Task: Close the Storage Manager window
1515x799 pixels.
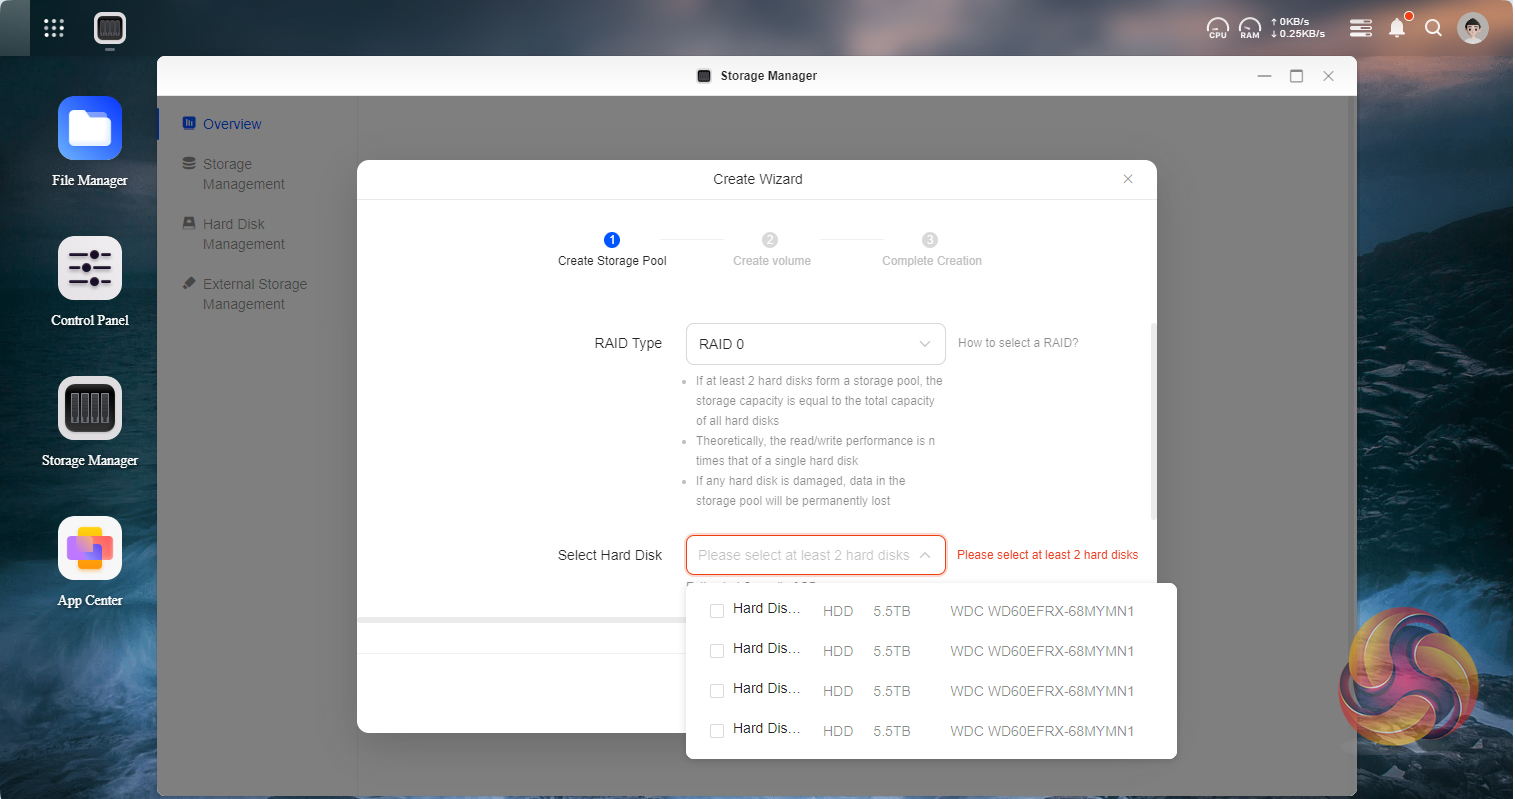Action: coord(1329,76)
